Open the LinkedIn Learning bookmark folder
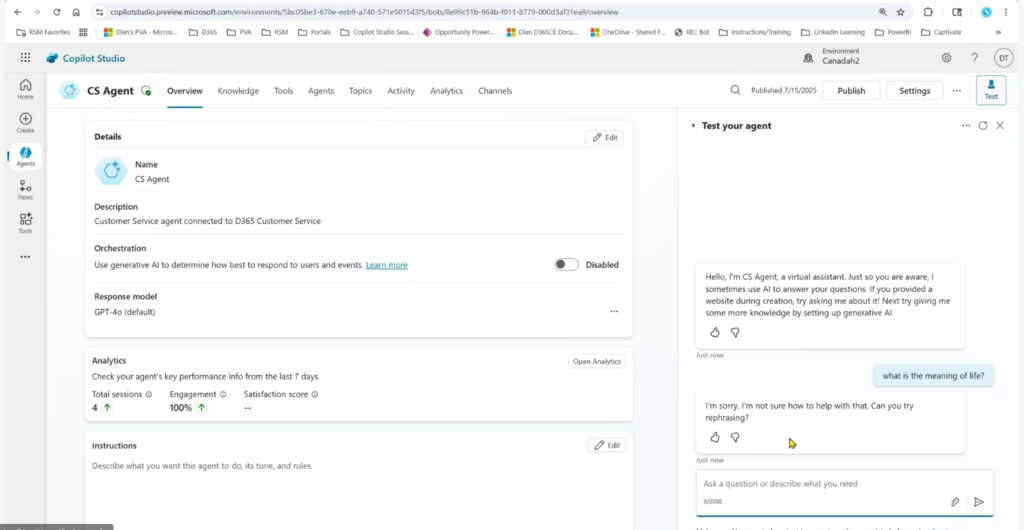 (x=833, y=32)
